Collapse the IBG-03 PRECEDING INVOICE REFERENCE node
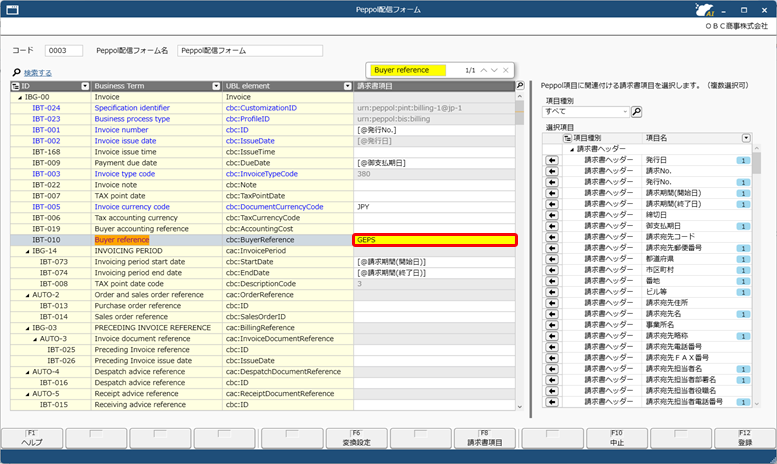The image size is (777, 464). coord(28,328)
